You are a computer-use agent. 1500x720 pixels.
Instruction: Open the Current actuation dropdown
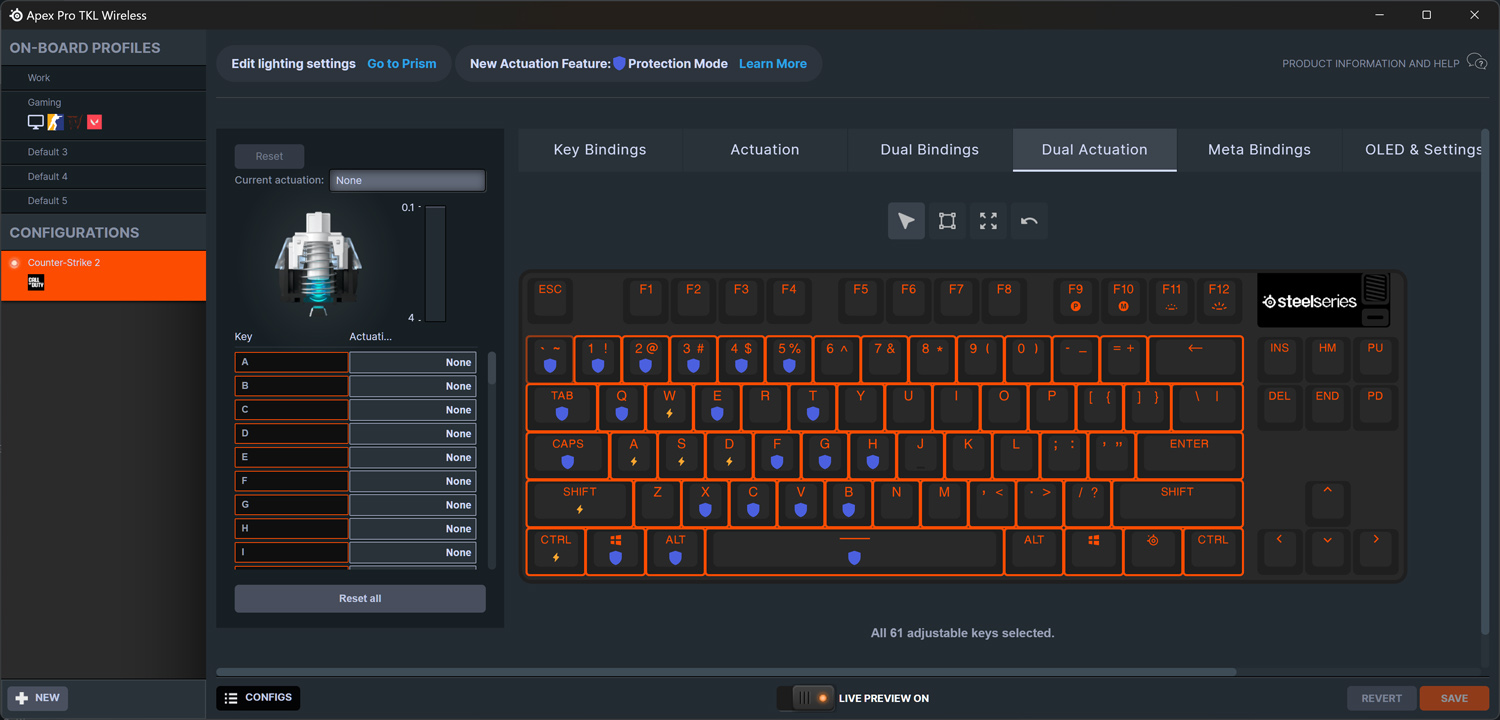[x=408, y=180]
